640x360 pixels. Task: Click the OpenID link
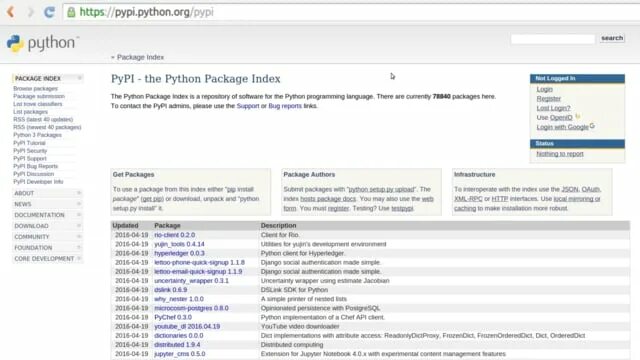pos(561,117)
